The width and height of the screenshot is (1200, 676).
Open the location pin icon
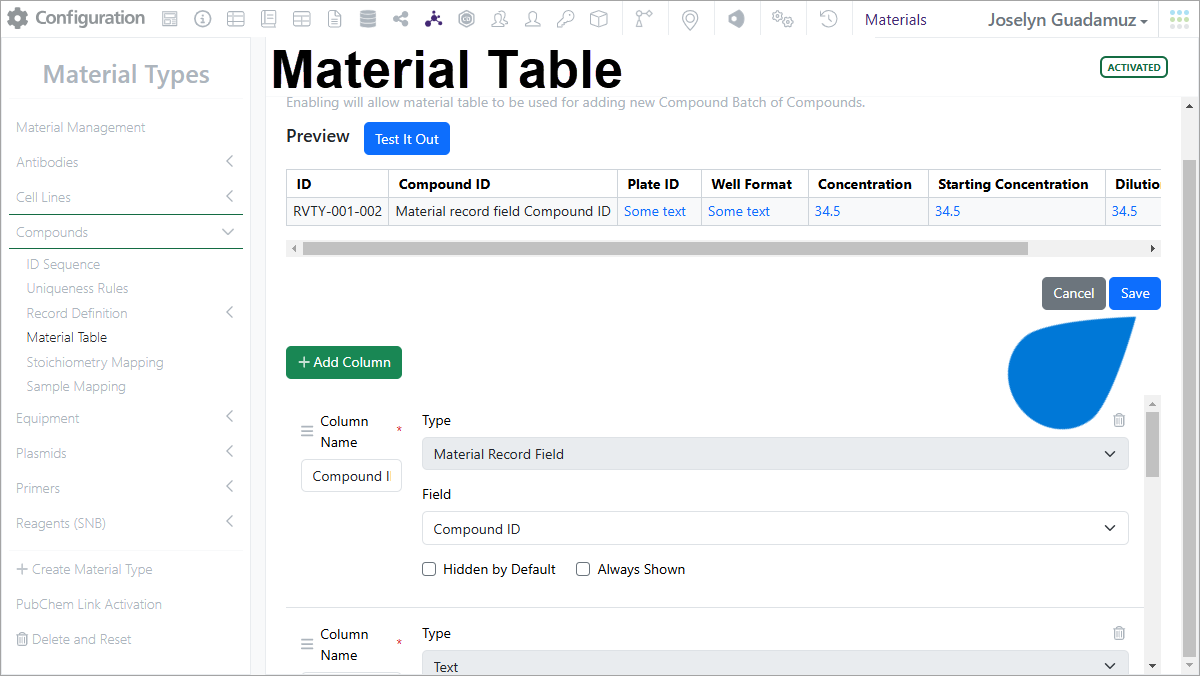[690, 19]
